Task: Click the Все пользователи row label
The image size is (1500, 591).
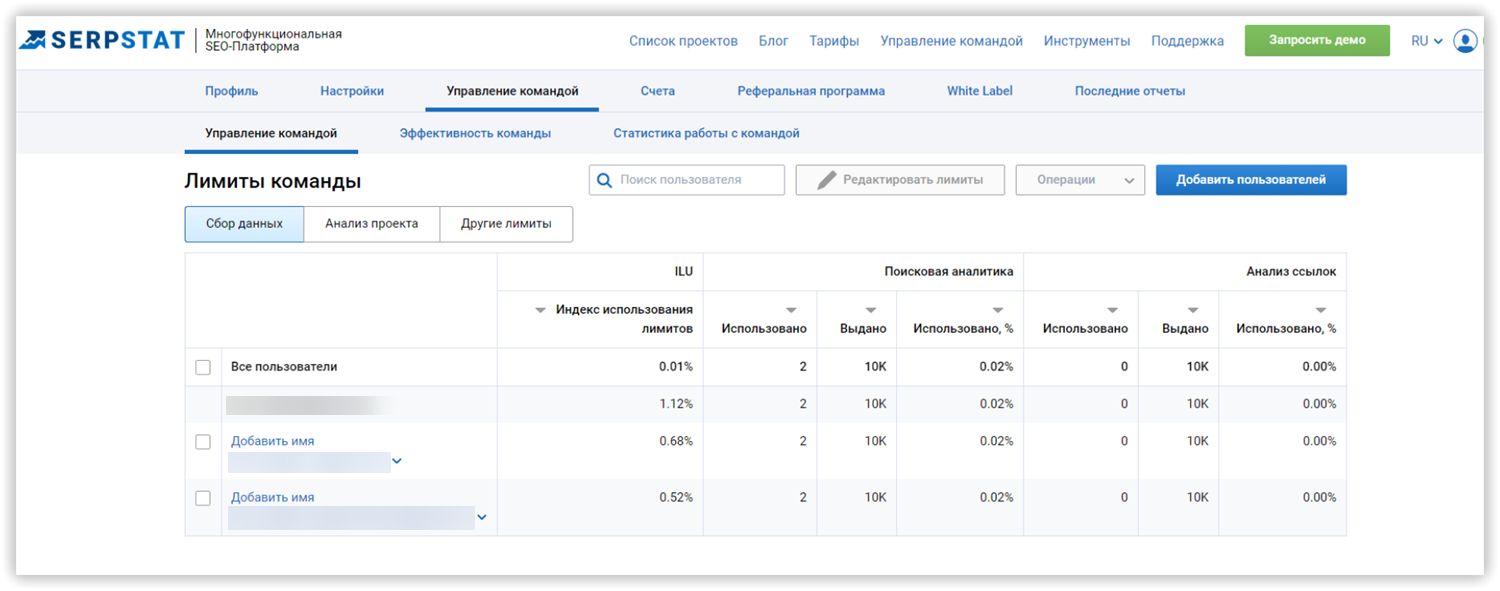Action: [x=284, y=367]
